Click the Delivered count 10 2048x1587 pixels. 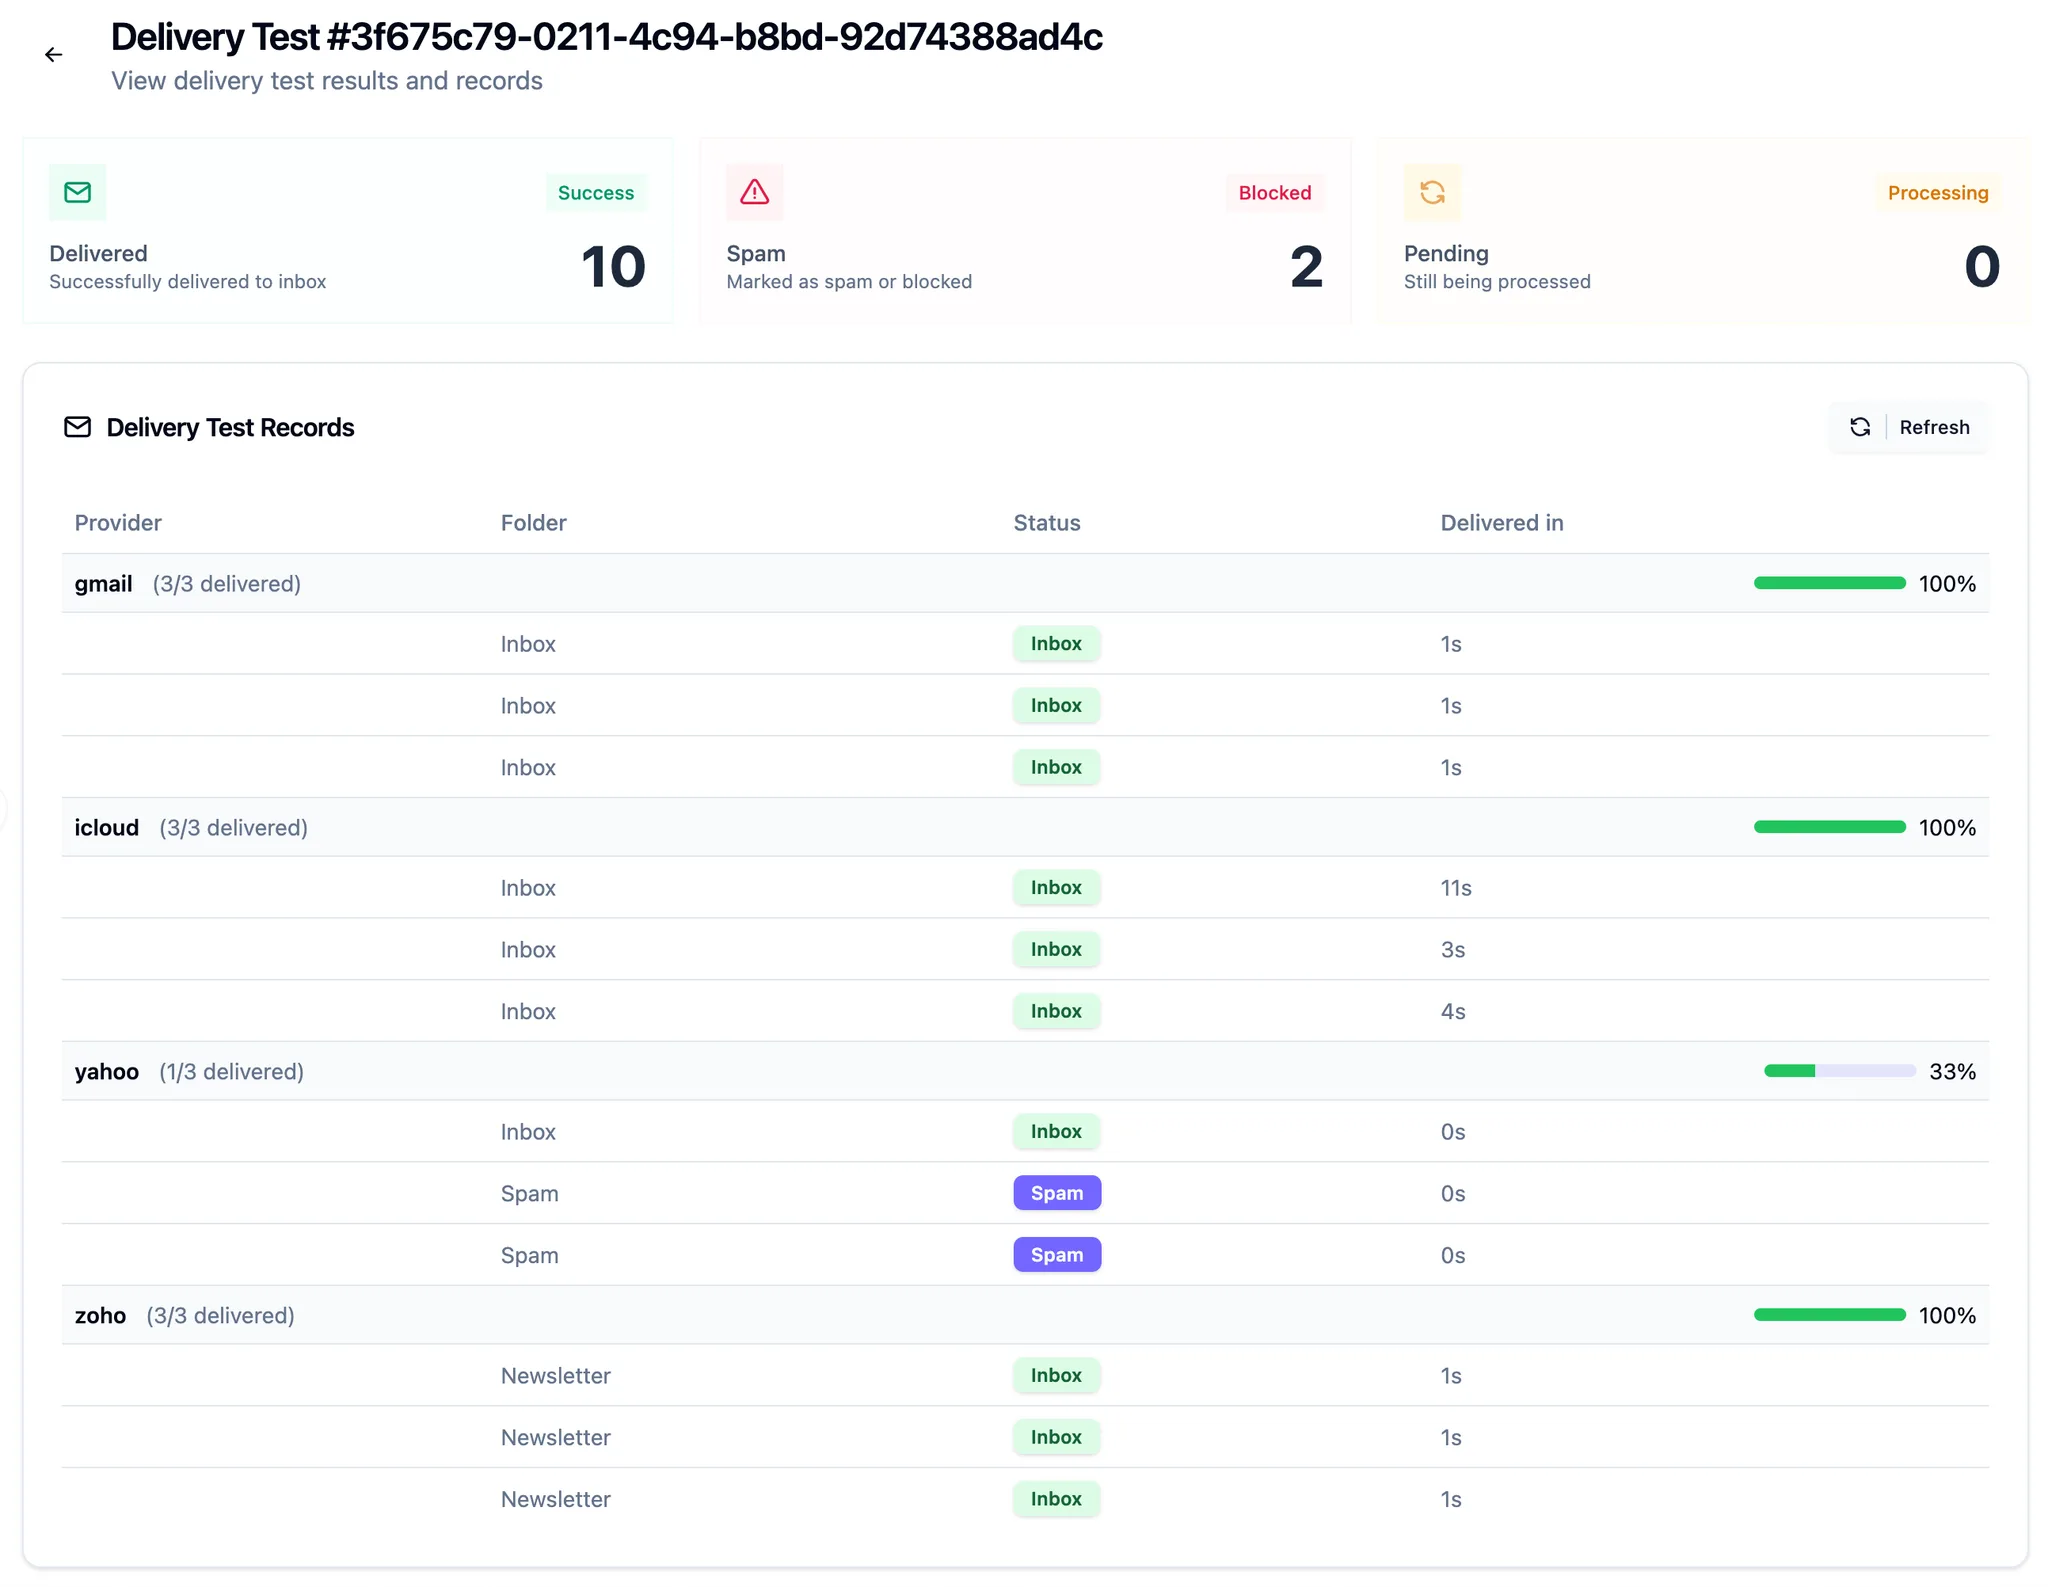coord(613,267)
